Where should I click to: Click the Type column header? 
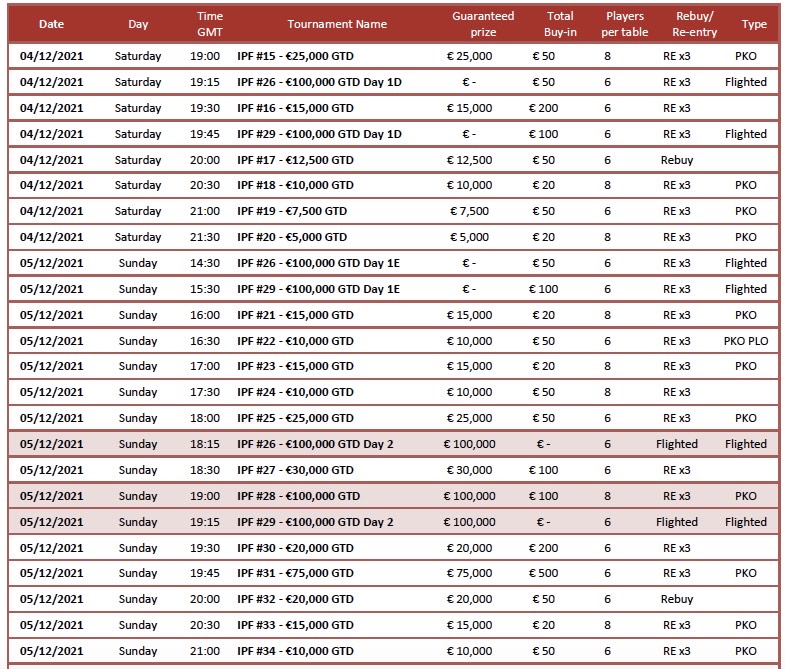754,24
